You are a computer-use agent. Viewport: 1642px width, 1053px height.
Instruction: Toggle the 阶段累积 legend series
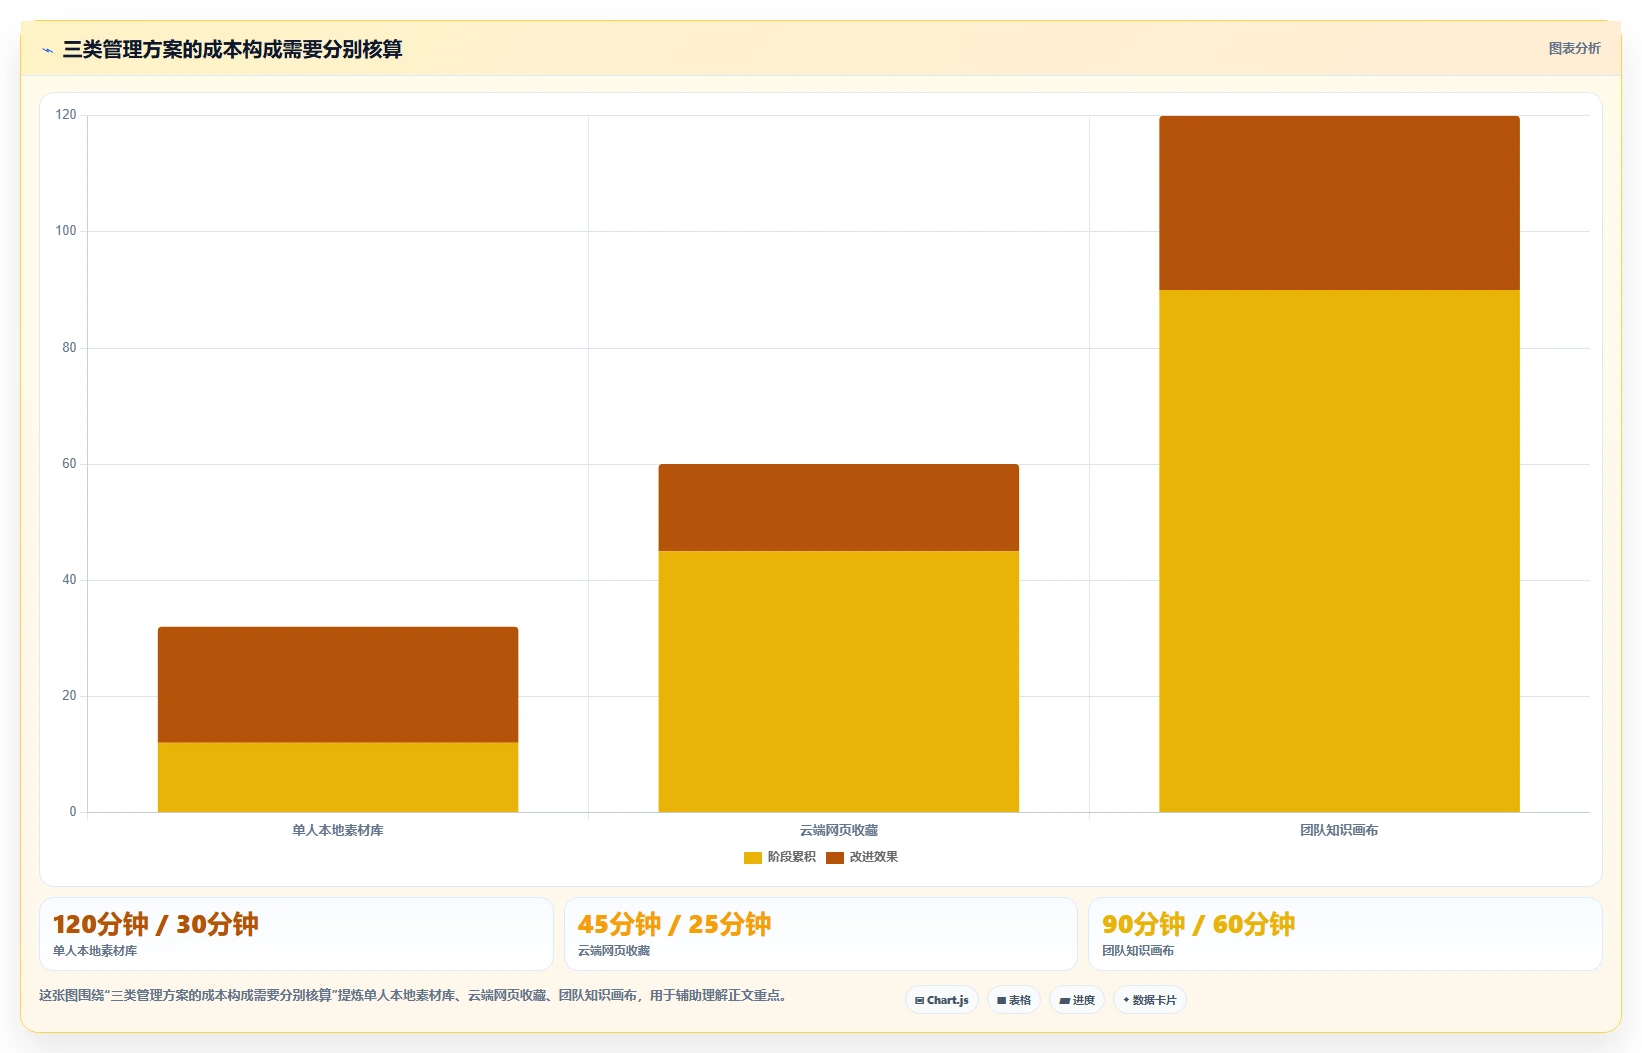[780, 857]
